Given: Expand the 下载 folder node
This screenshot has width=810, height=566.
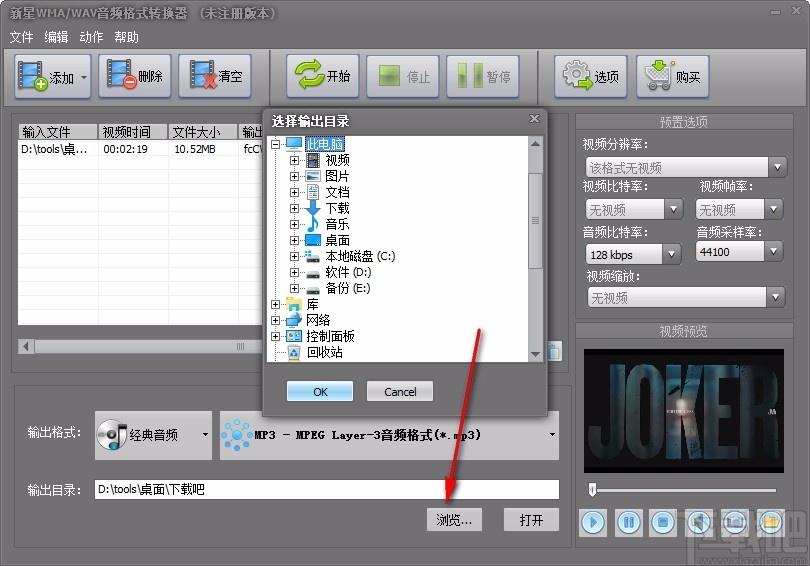Looking at the screenshot, I should tap(294, 209).
